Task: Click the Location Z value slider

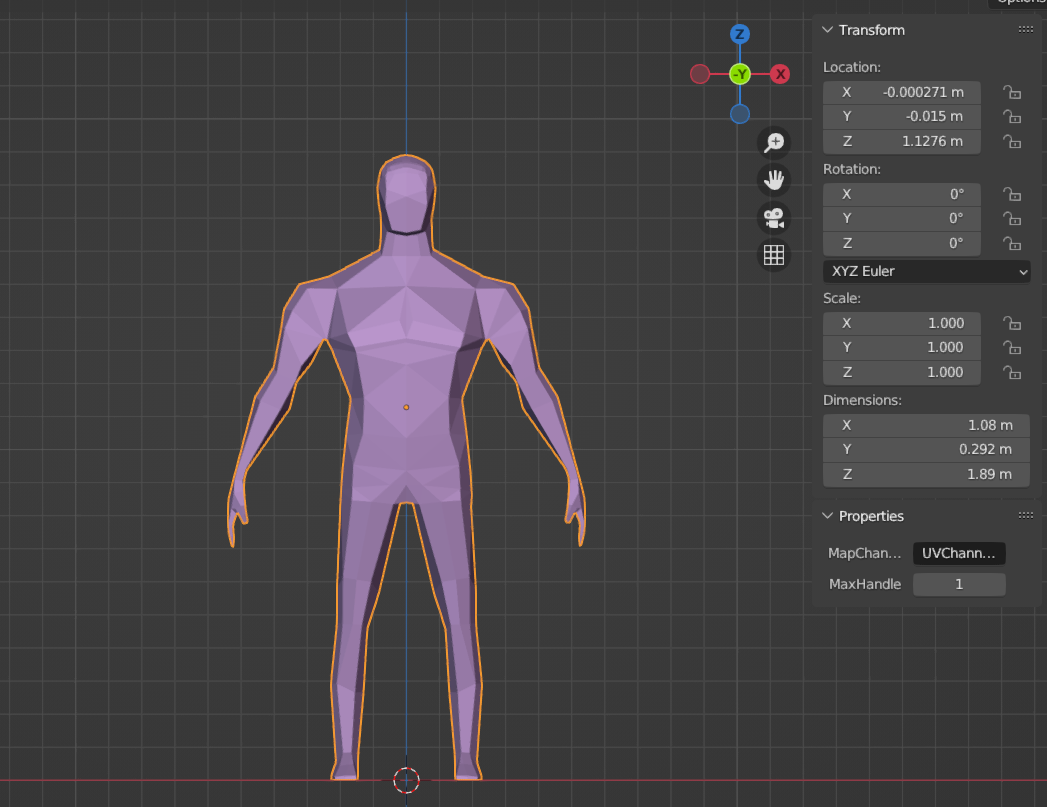Action: click(x=901, y=141)
